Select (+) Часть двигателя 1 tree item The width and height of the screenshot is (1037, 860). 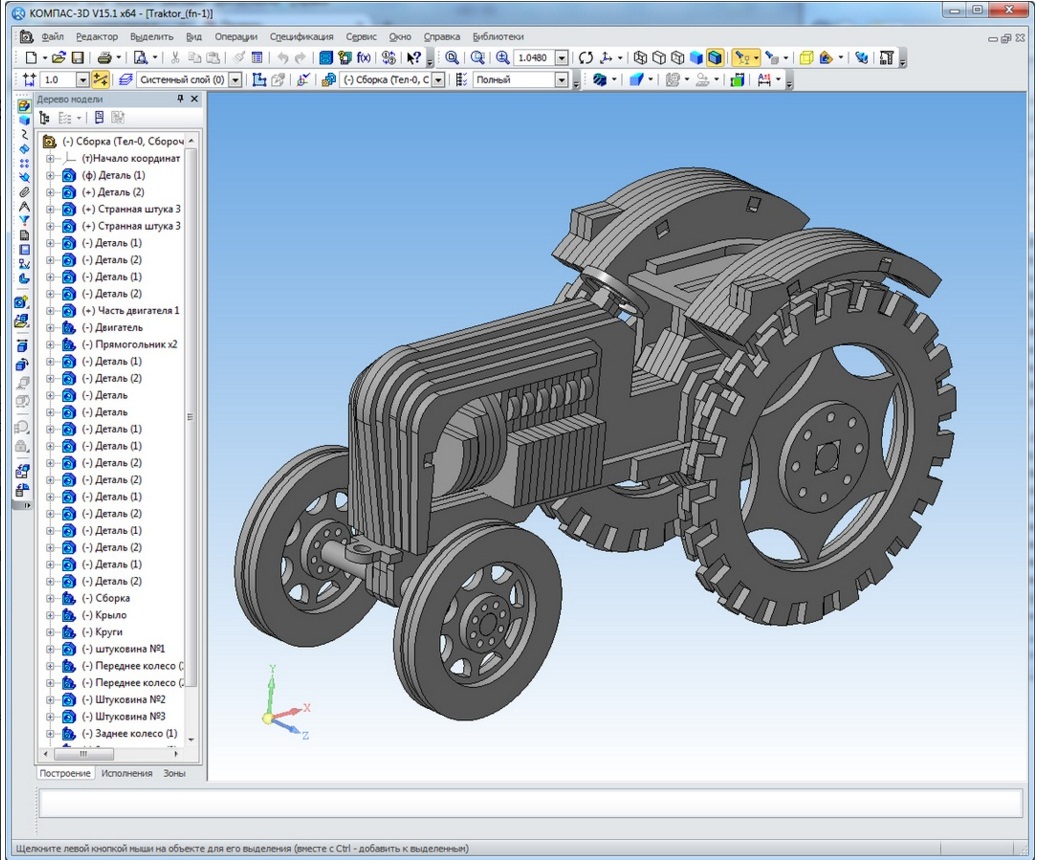(x=130, y=311)
